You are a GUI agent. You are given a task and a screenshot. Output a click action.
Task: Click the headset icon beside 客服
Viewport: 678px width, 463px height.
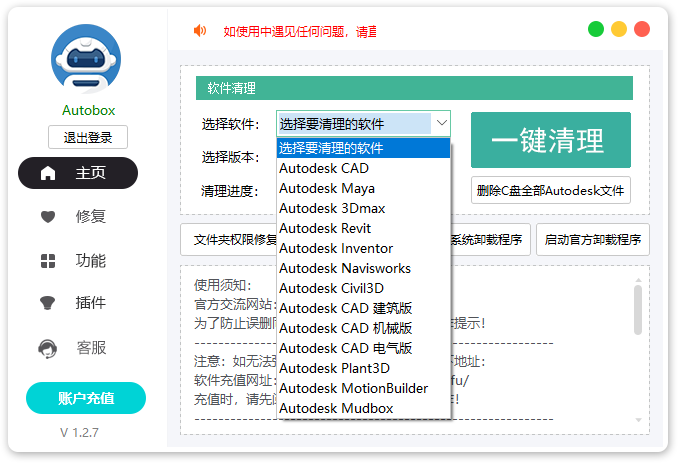coord(48,348)
